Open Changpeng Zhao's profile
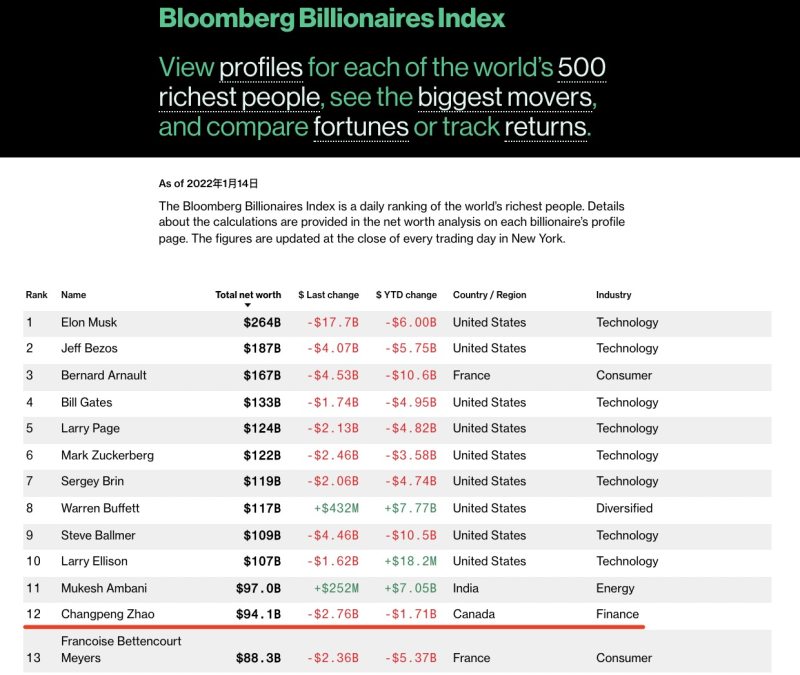 pyautogui.click(x=108, y=614)
